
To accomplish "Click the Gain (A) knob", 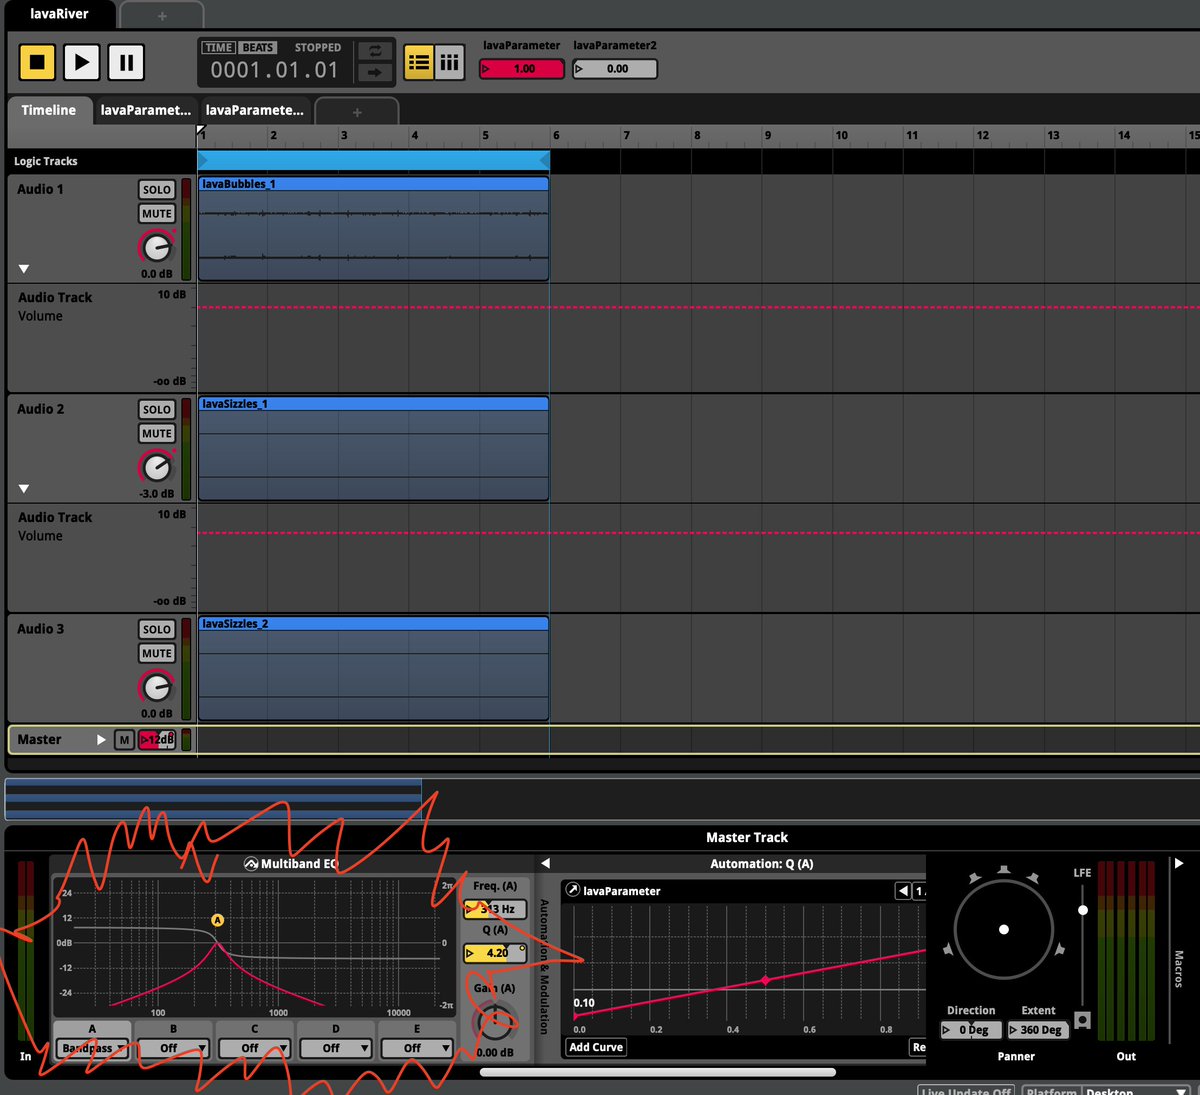I will (495, 1020).
